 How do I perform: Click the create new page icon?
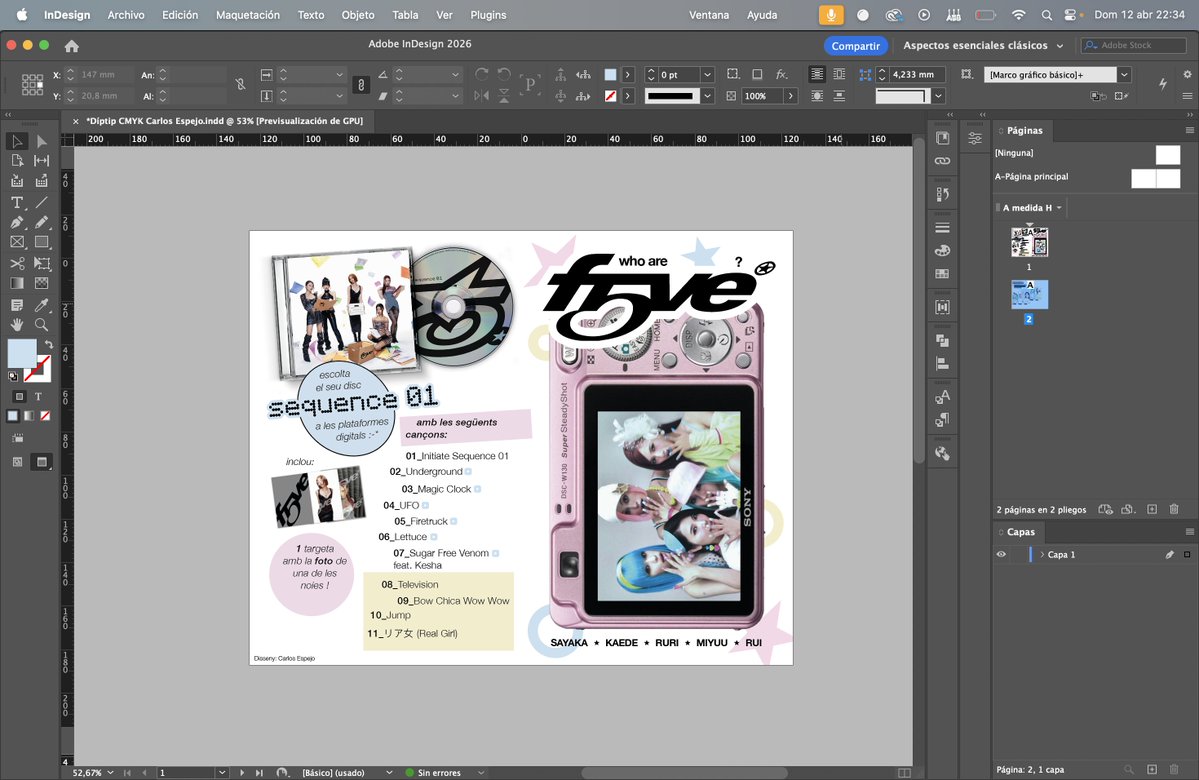tap(1152, 509)
